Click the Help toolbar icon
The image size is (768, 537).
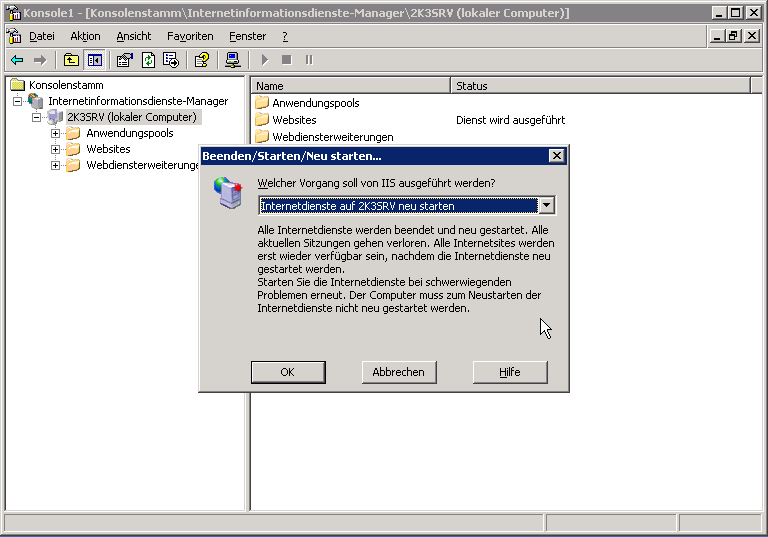point(202,60)
